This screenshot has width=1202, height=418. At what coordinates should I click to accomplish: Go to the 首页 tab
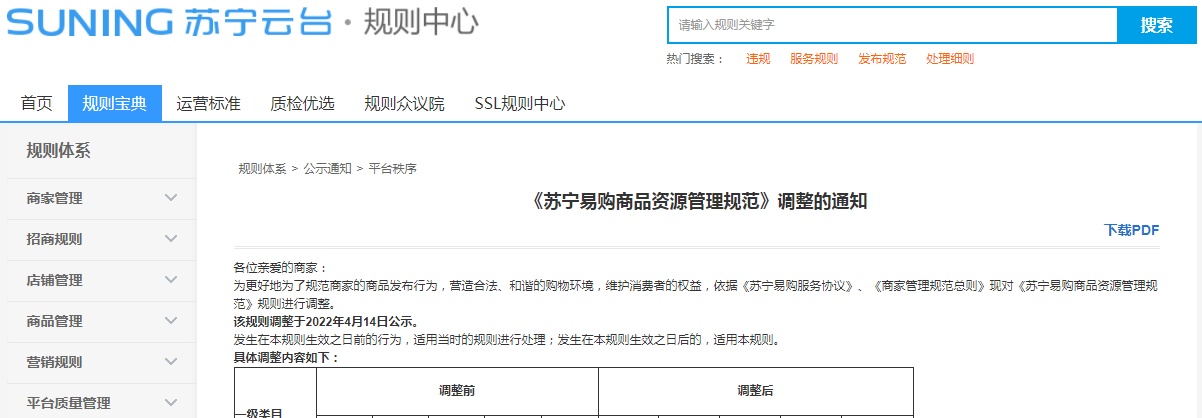37,104
